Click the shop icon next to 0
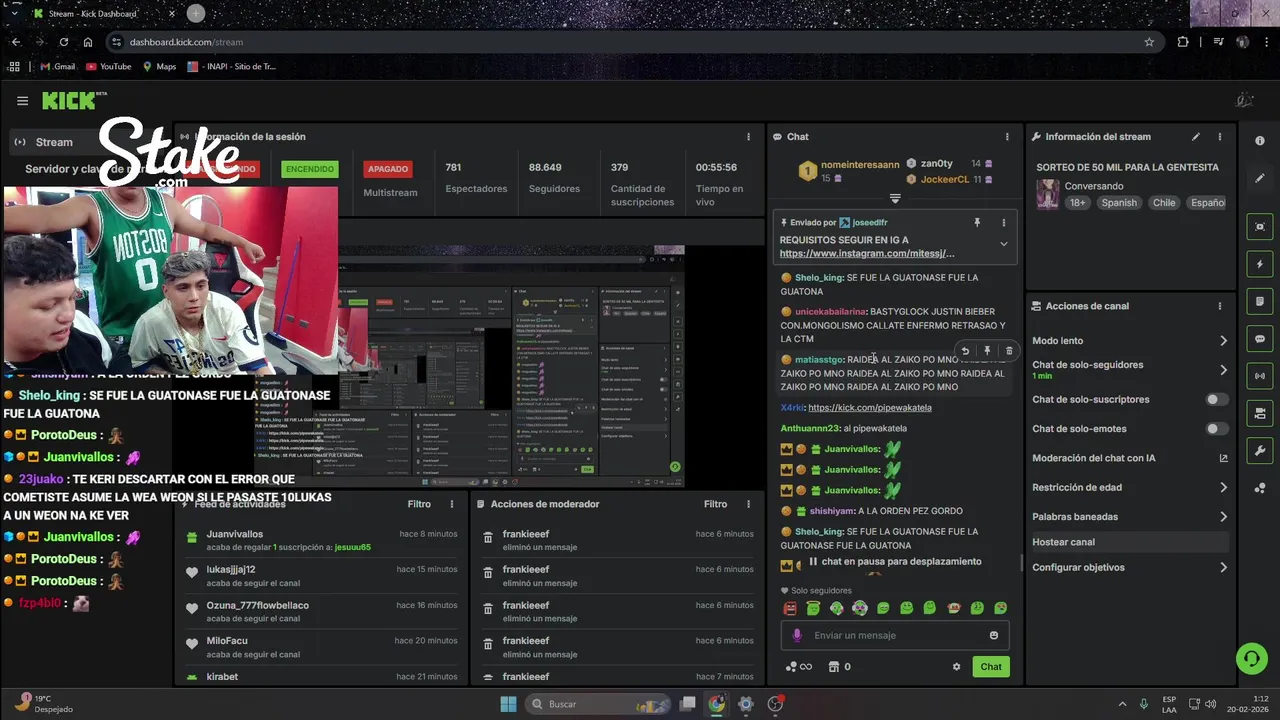1280x720 pixels. pyautogui.click(x=833, y=667)
